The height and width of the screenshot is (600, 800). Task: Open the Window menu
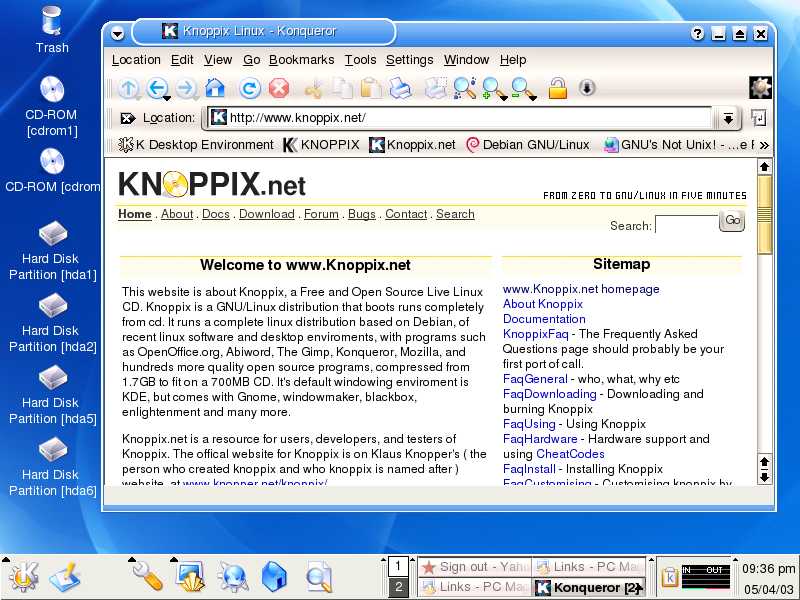coord(466,60)
